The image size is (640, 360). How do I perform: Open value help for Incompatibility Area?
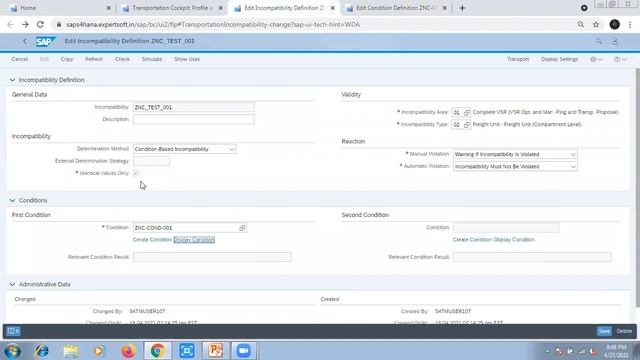point(467,112)
